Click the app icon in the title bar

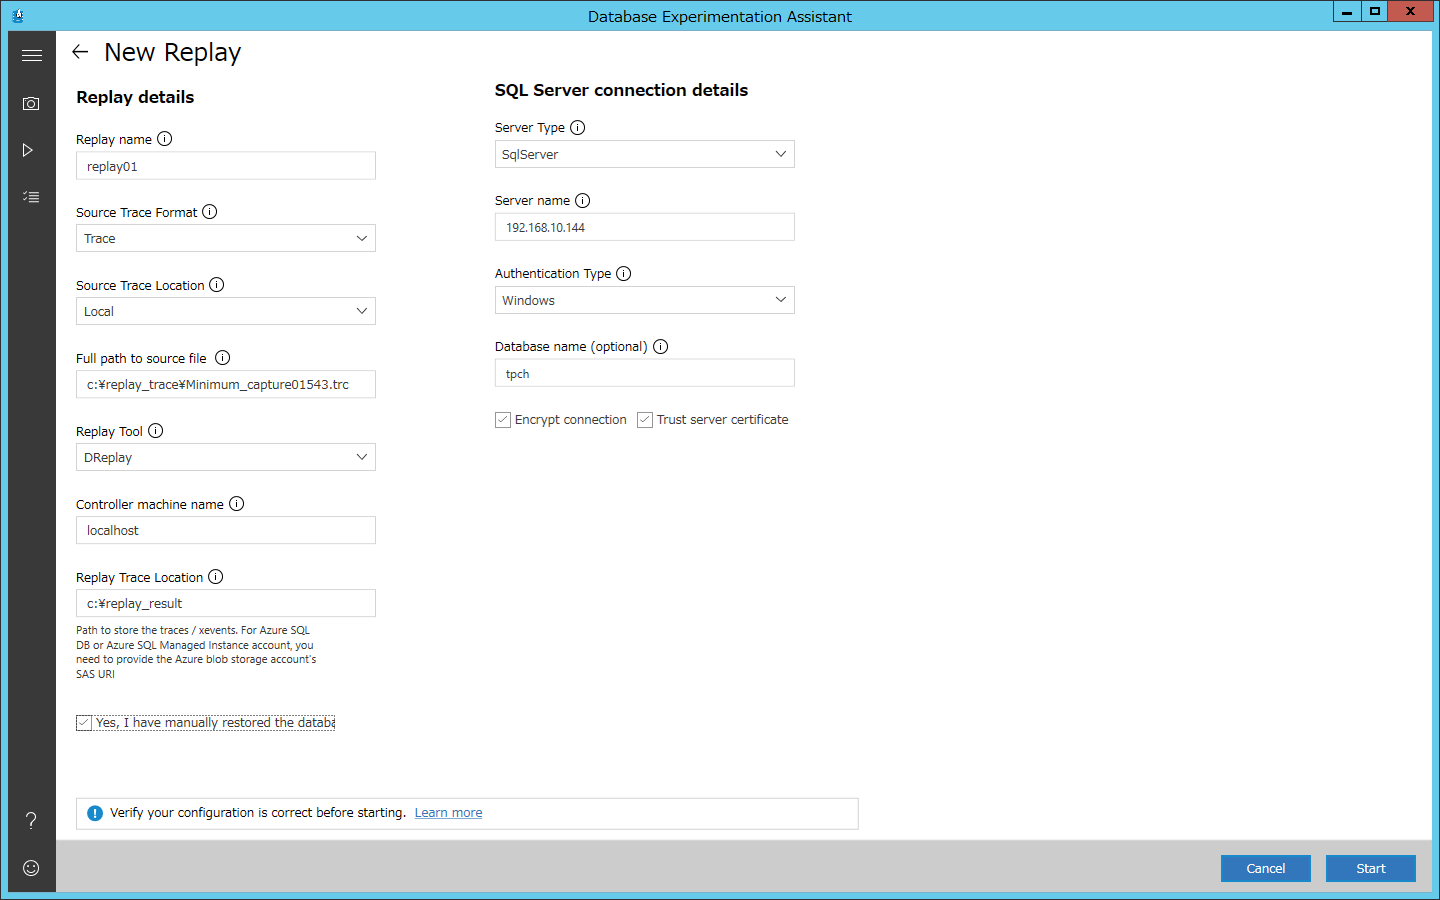point(17,15)
